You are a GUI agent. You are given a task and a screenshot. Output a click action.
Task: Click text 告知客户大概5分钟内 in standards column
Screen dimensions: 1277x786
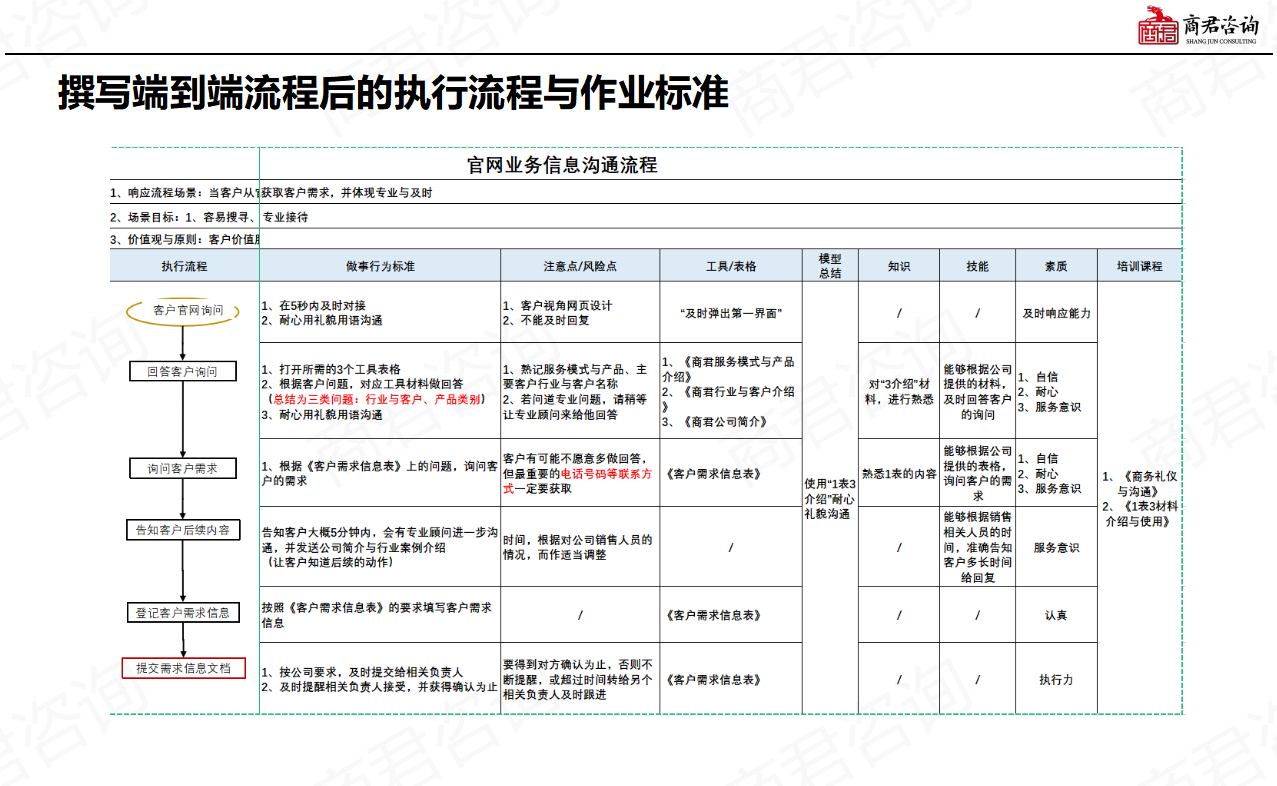(320, 533)
